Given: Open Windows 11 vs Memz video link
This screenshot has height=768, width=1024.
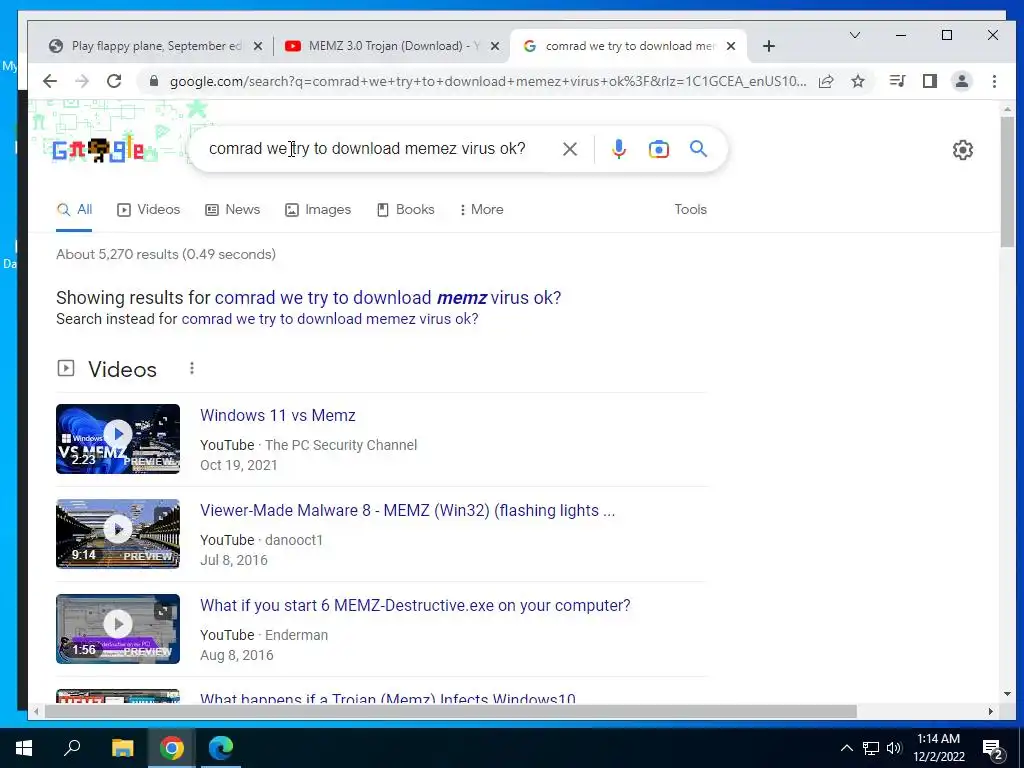Looking at the screenshot, I should [x=278, y=415].
